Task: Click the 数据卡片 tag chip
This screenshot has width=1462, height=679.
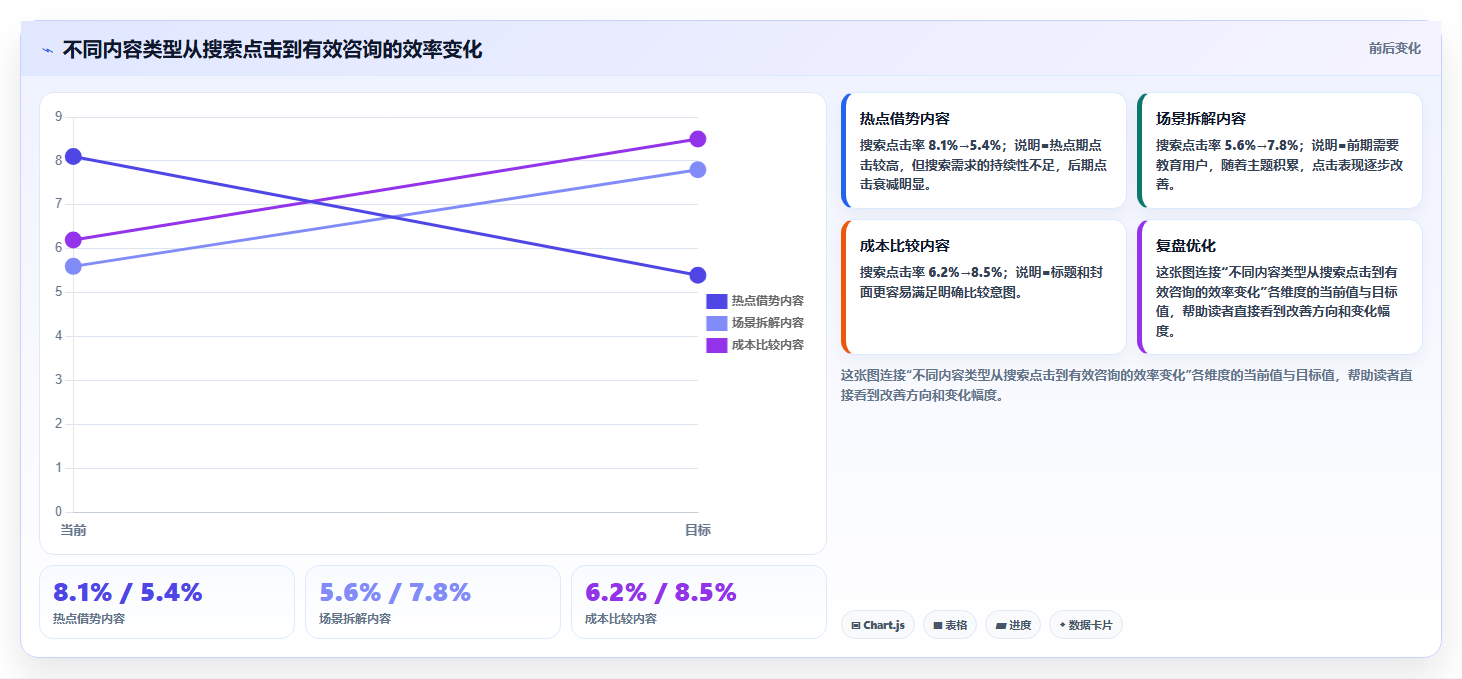Action: coord(1085,625)
